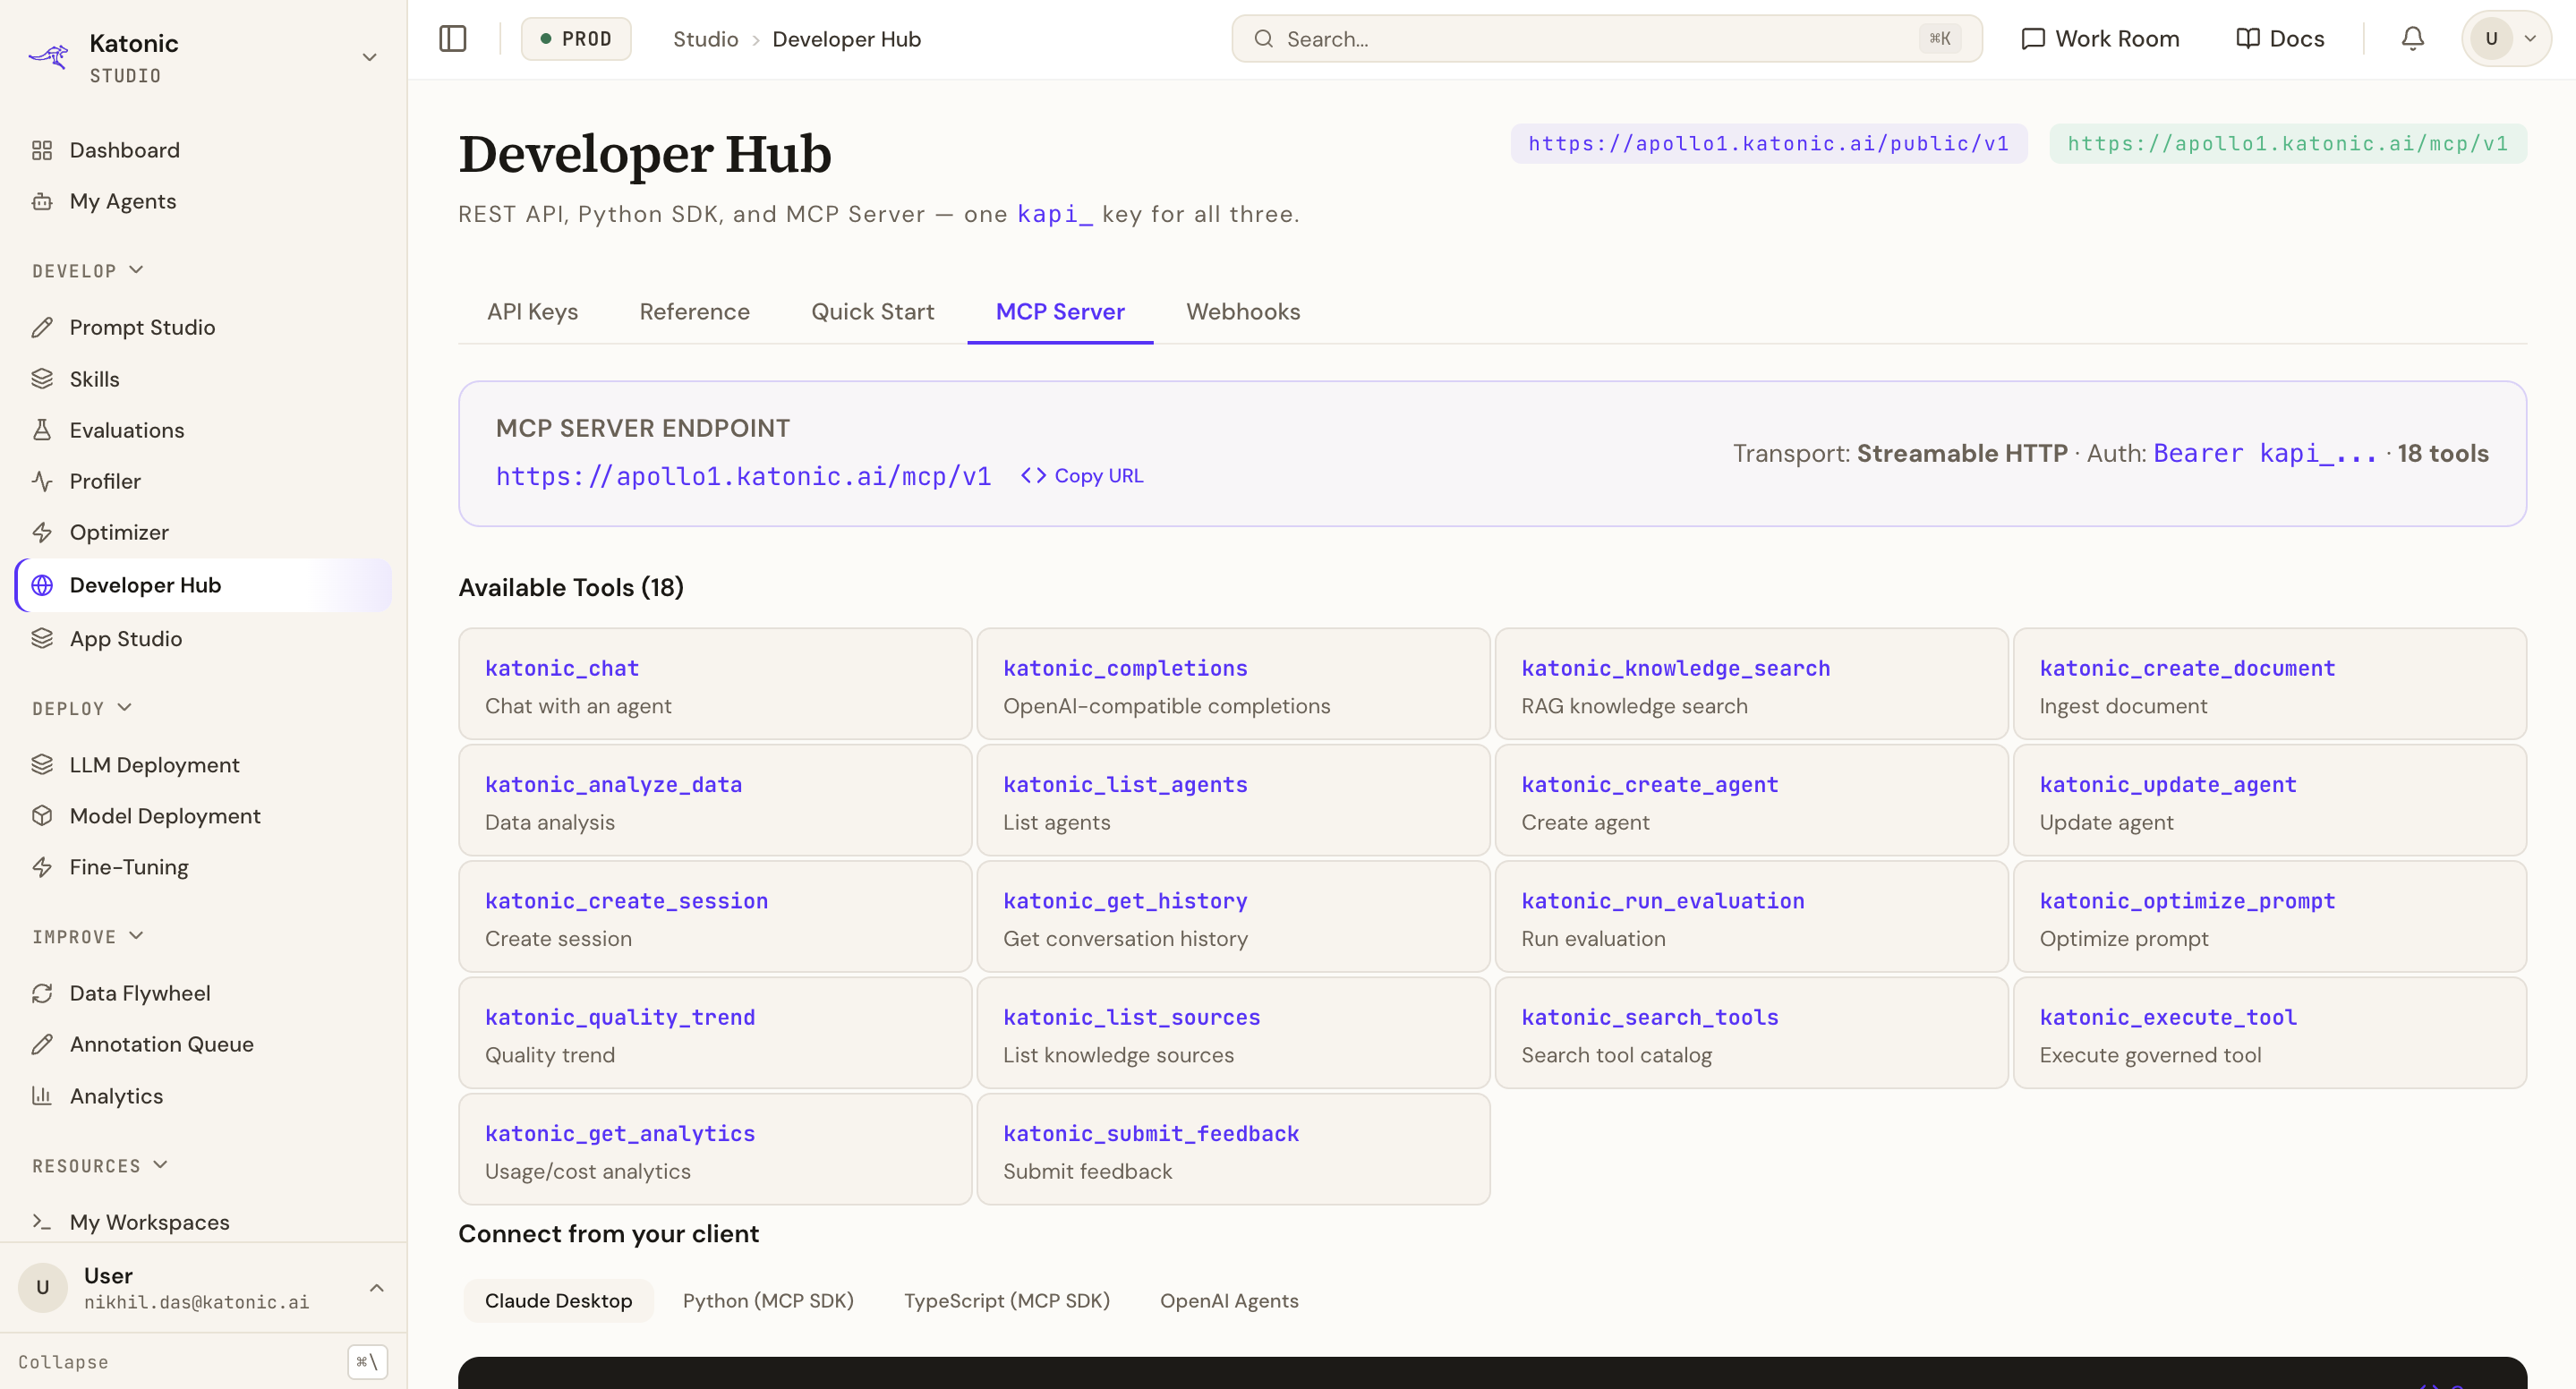Click the Work Room chat icon
The height and width of the screenshot is (1389, 2576).
(x=2033, y=39)
